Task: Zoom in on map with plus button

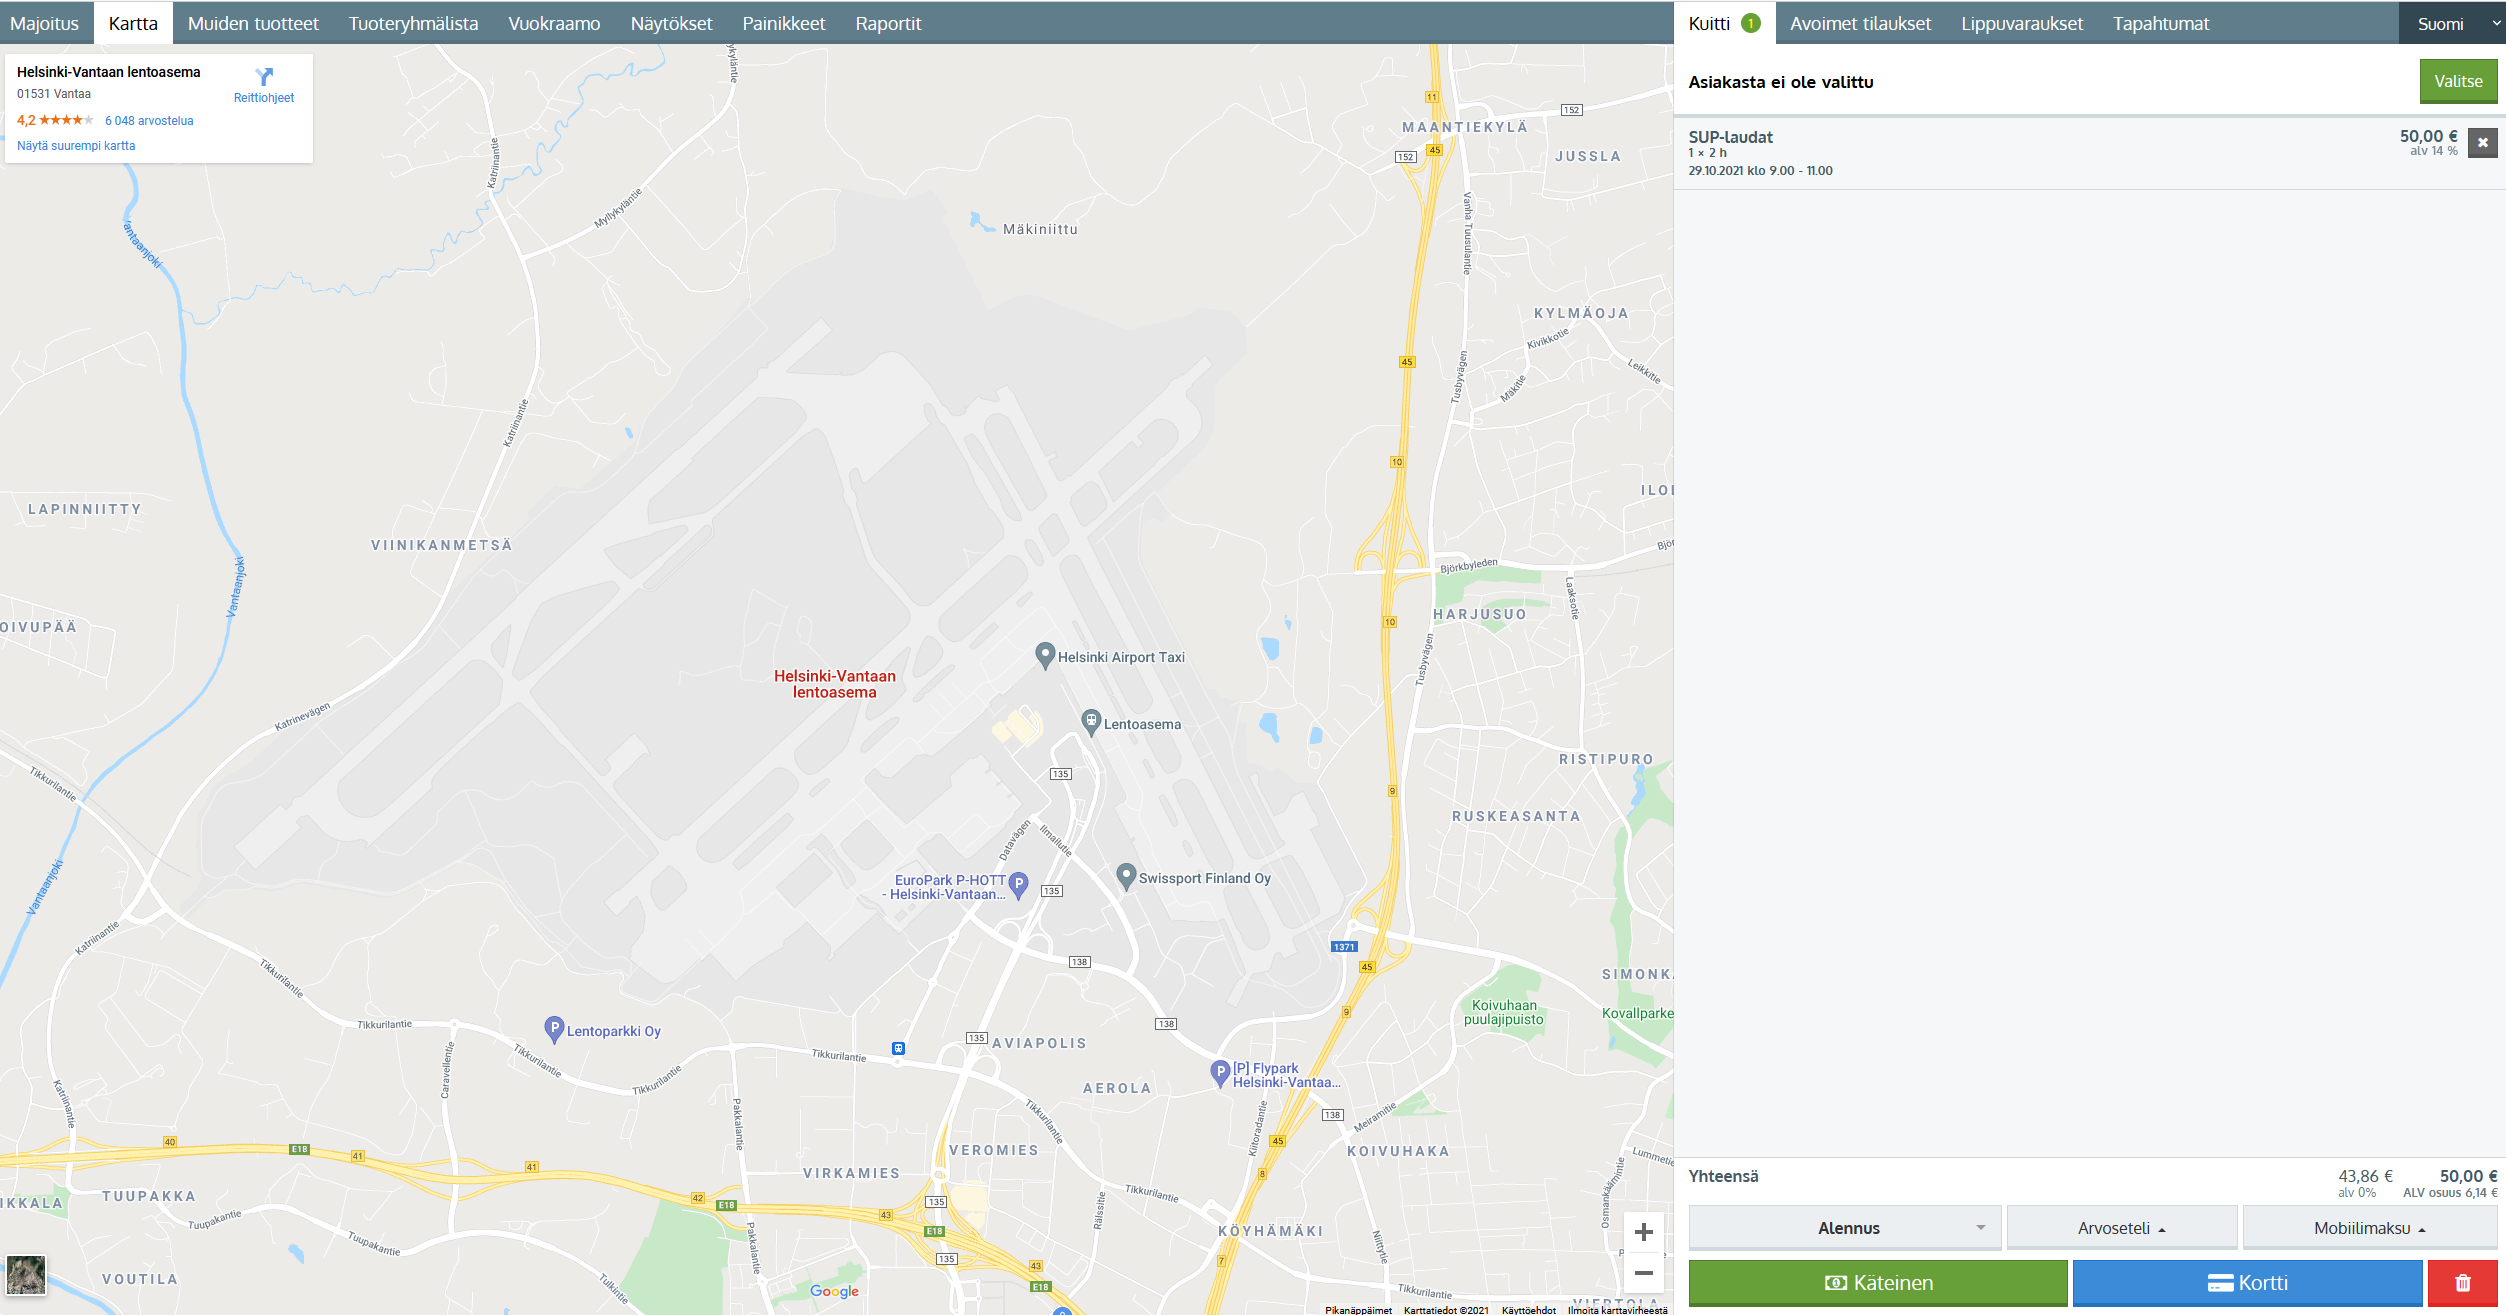Action: pos(1643,1232)
